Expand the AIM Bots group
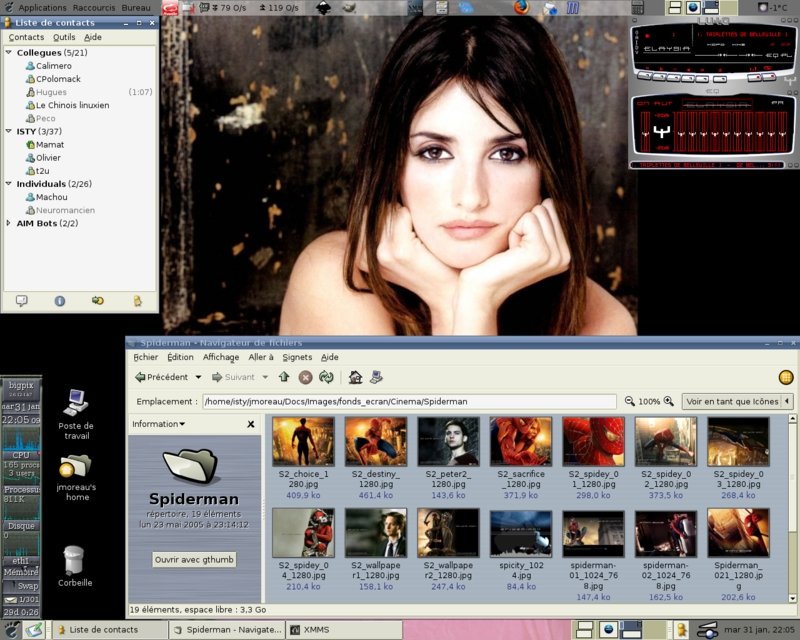The width and height of the screenshot is (800, 640). point(9,223)
